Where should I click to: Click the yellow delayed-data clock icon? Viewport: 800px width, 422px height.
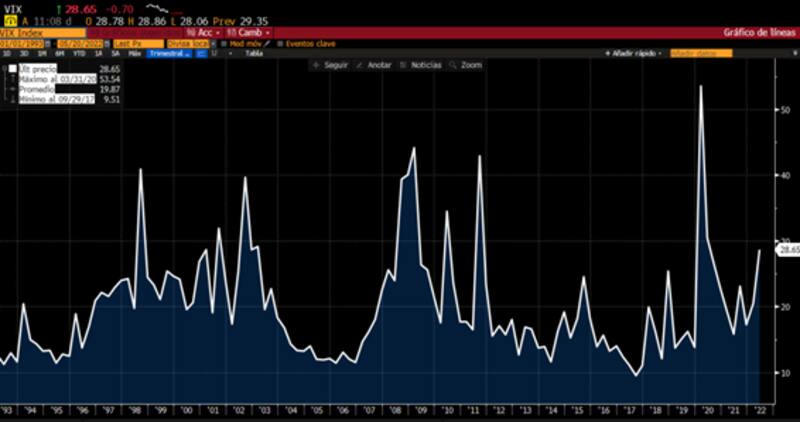pyautogui.click(x=9, y=19)
